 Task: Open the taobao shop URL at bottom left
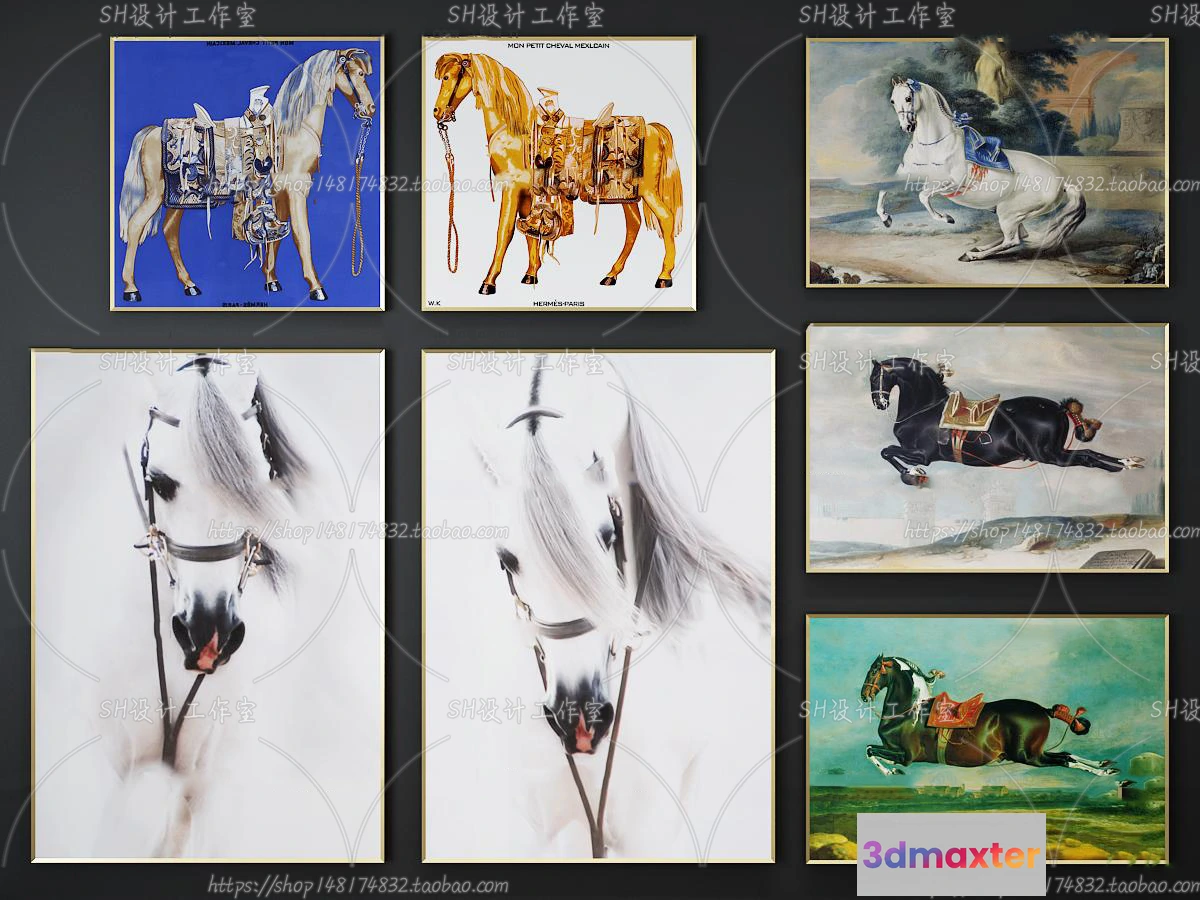pos(358,885)
